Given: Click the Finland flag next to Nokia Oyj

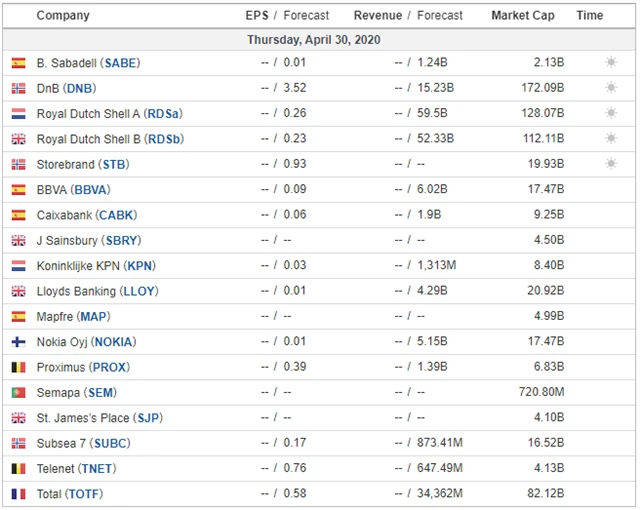Looking at the screenshot, I should tap(18, 342).
